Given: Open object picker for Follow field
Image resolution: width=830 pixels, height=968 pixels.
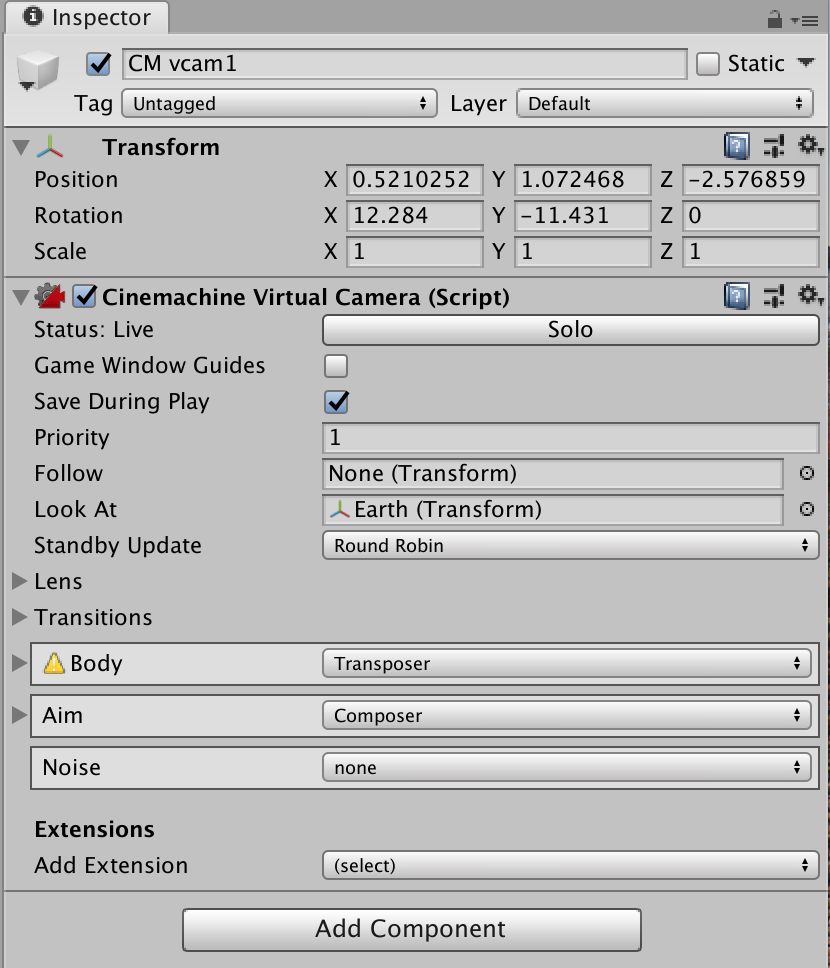Looking at the screenshot, I should point(807,473).
